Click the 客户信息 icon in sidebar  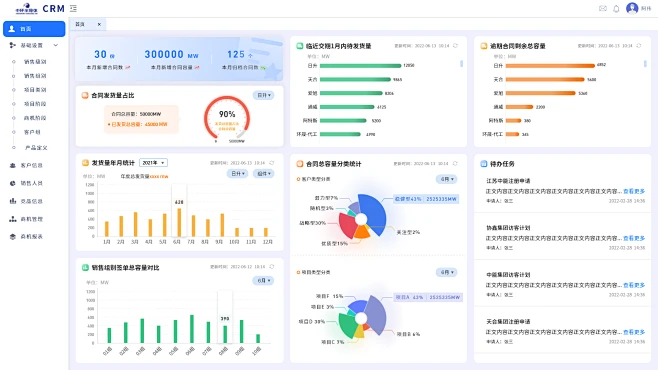click(13, 165)
